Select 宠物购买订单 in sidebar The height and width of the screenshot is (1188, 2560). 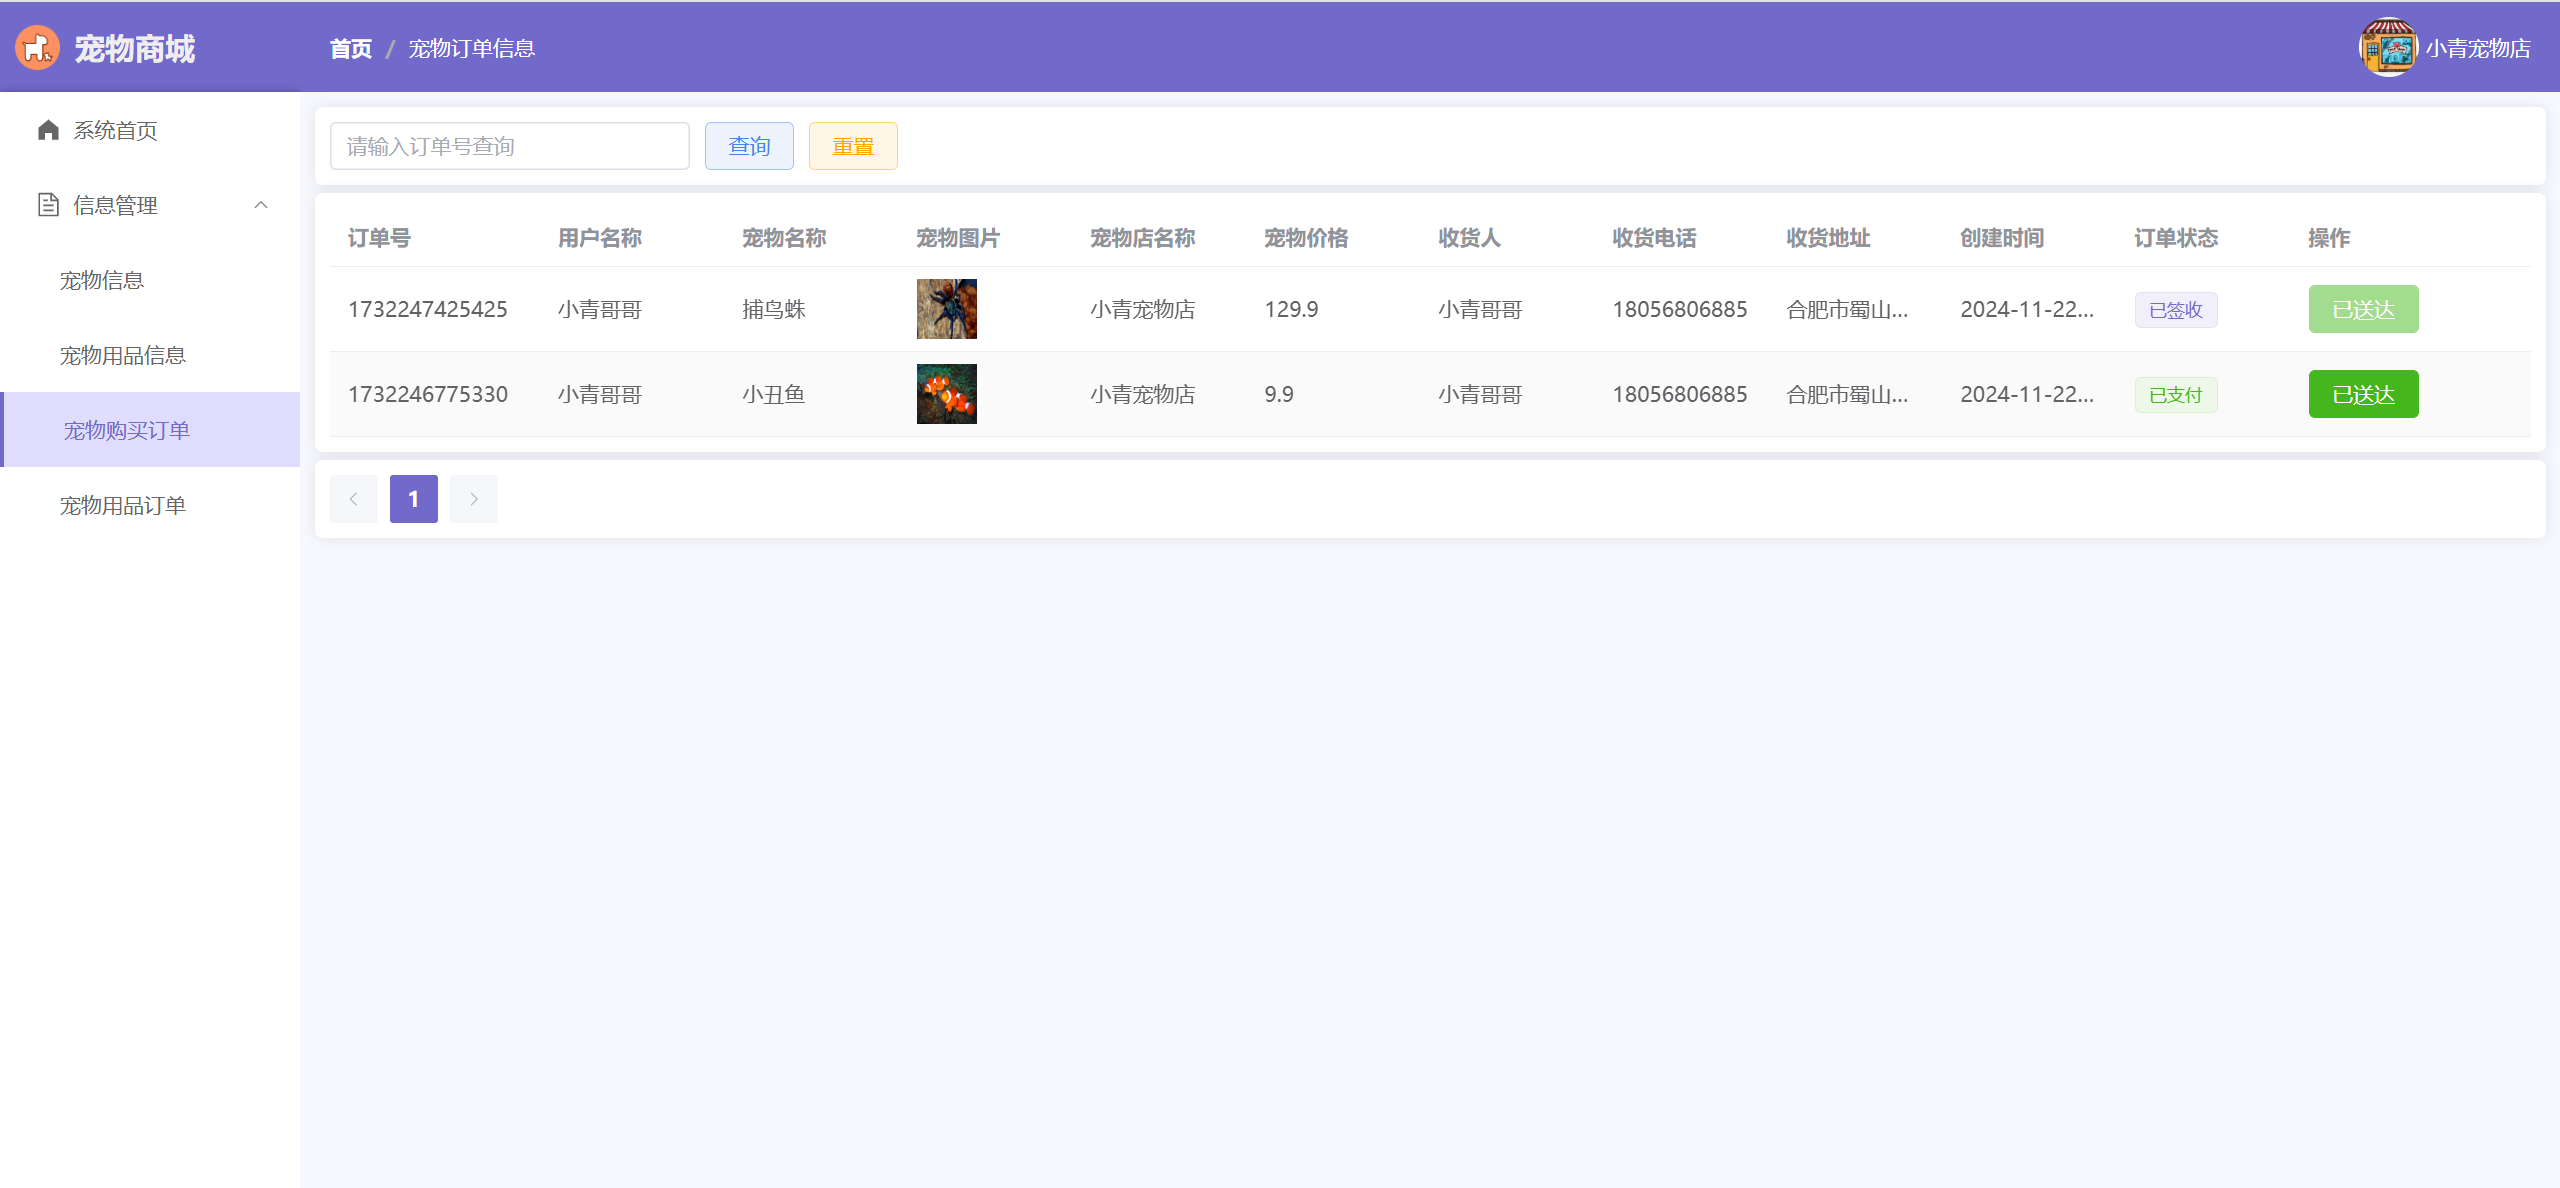[x=127, y=430]
